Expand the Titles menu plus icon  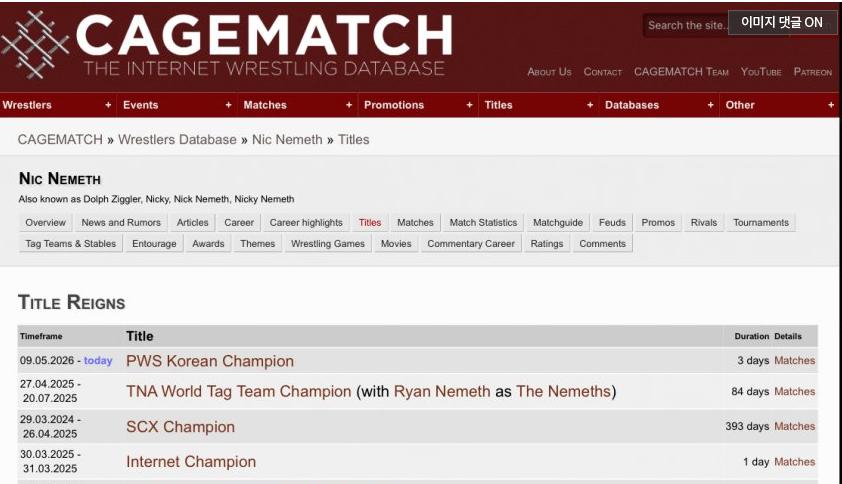click(x=590, y=105)
